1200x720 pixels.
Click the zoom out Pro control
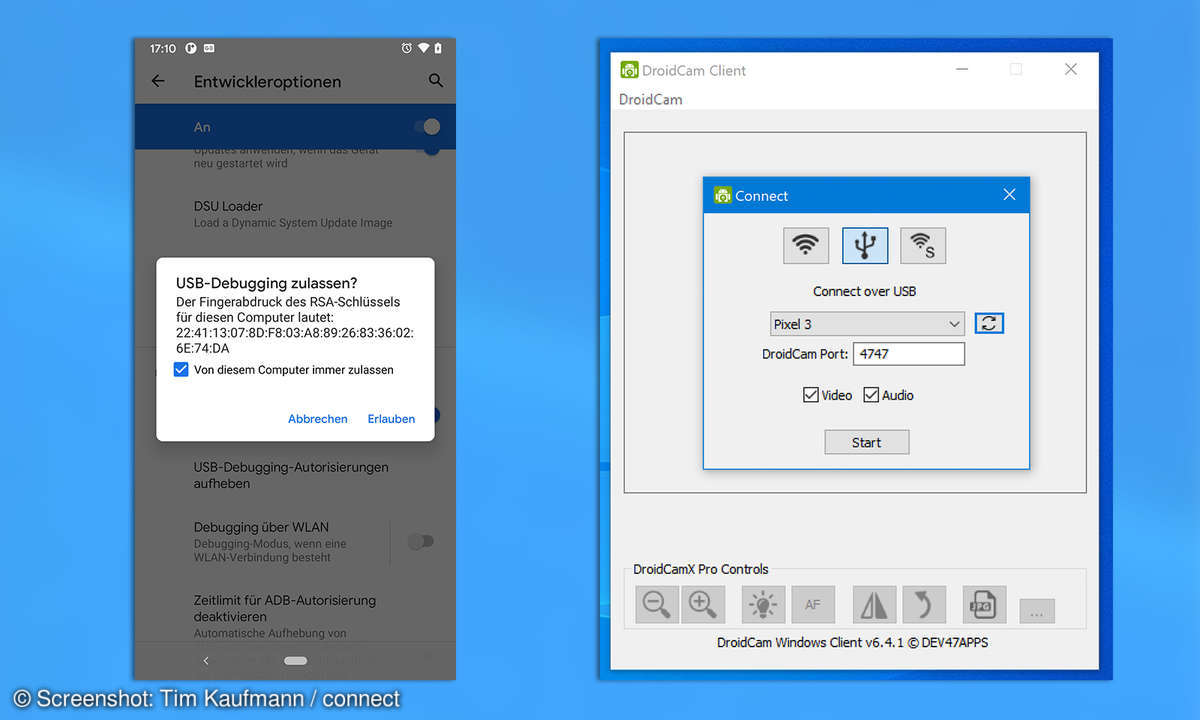657,604
